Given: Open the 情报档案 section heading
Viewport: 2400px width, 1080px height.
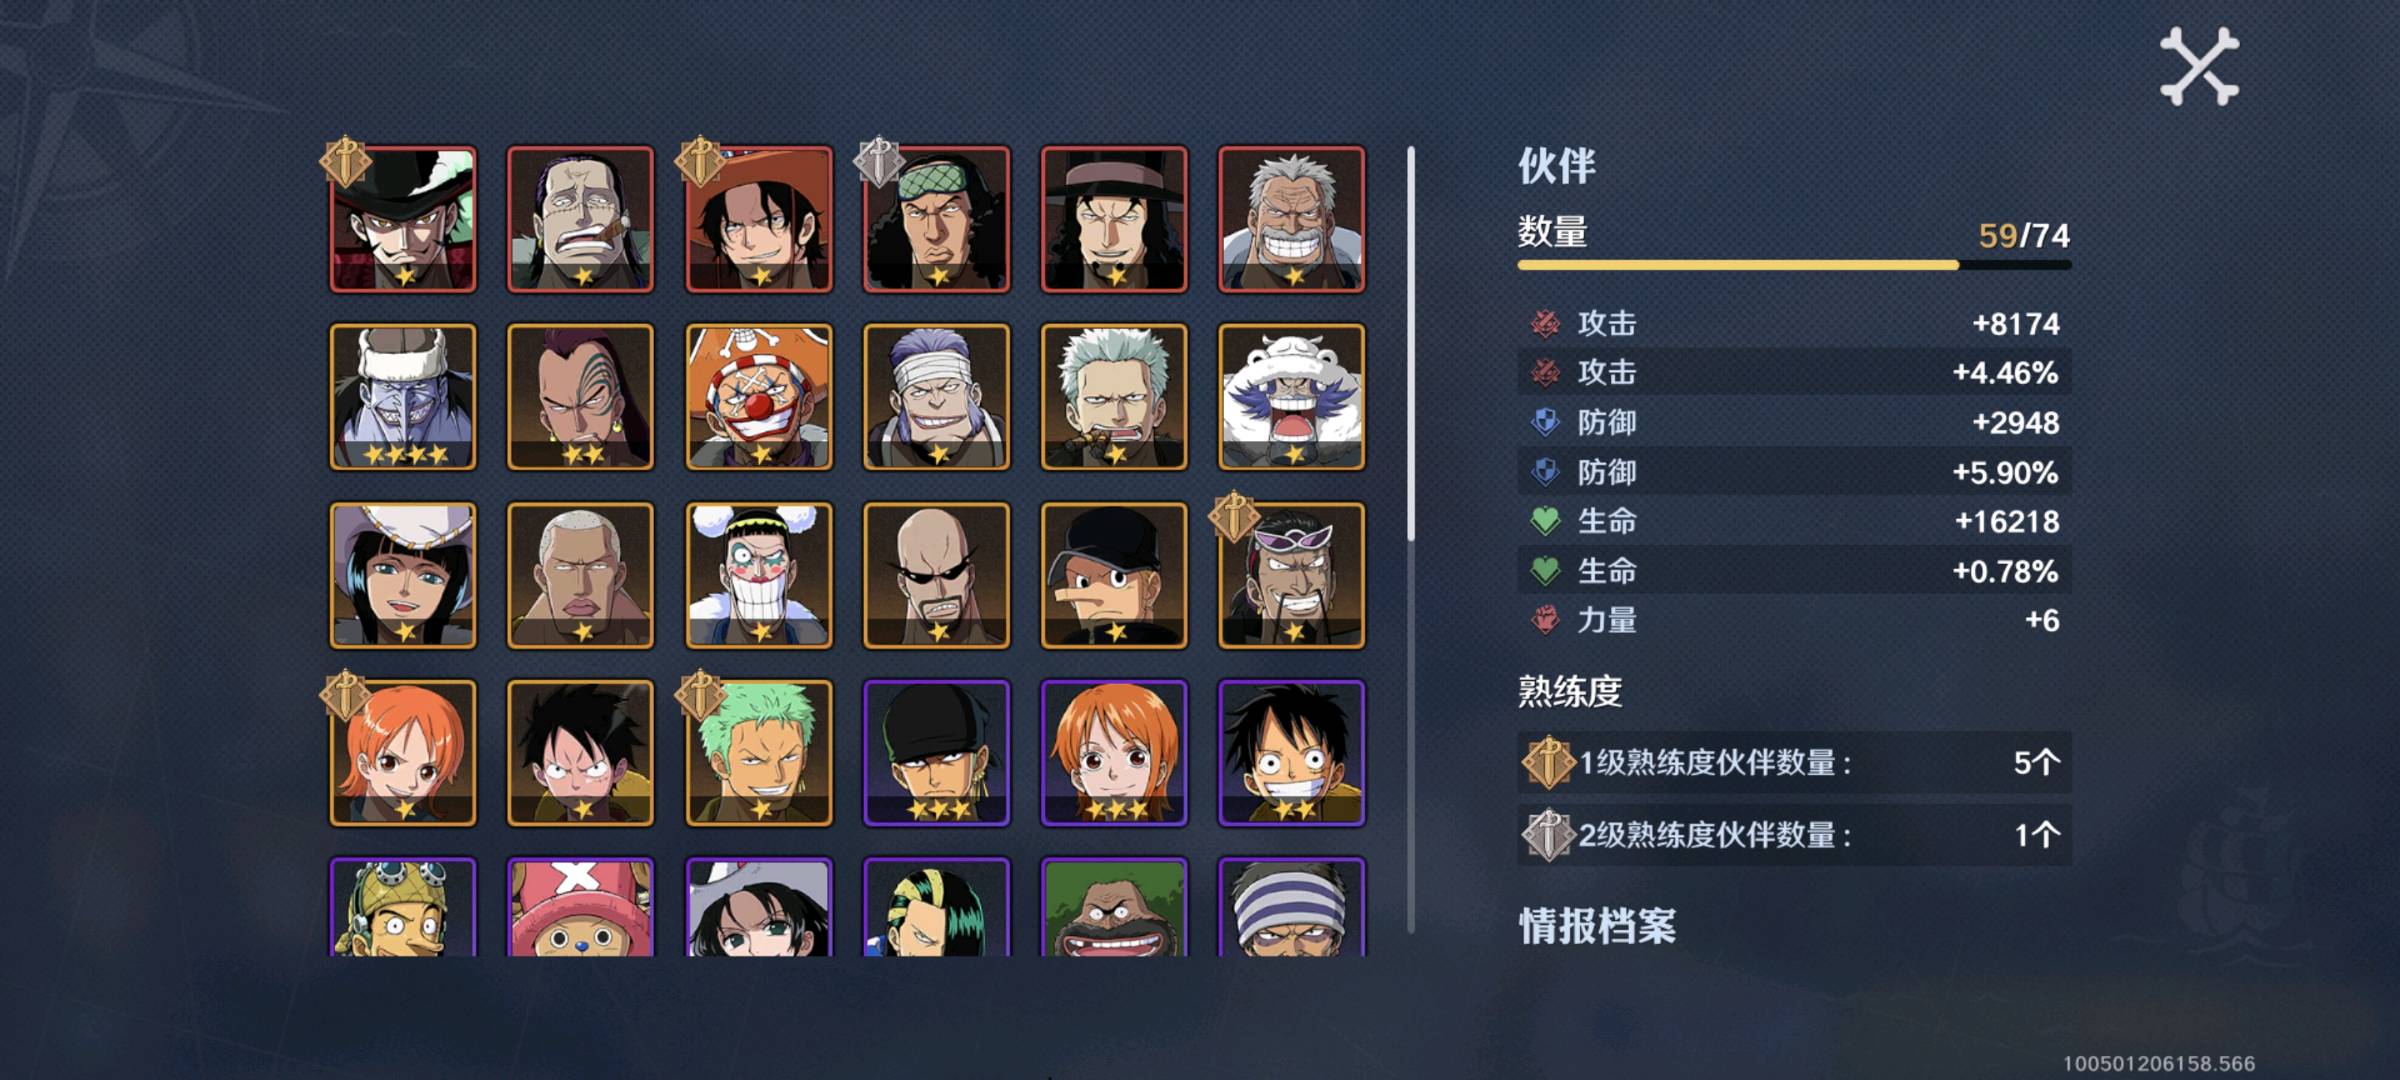Looking at the screenshot, I should click(1597, 926).
